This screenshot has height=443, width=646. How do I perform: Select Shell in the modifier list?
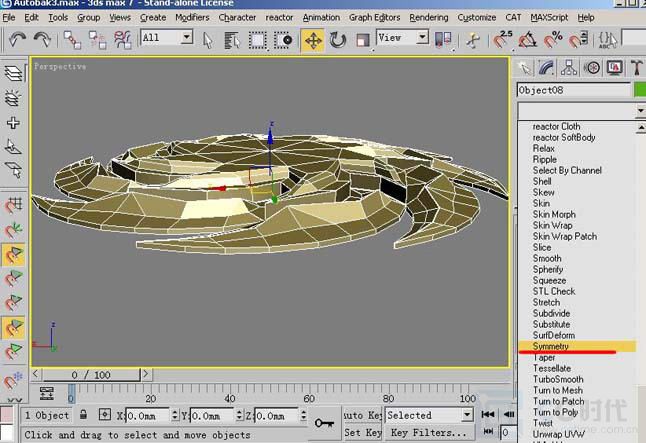(x=542, y=181)
